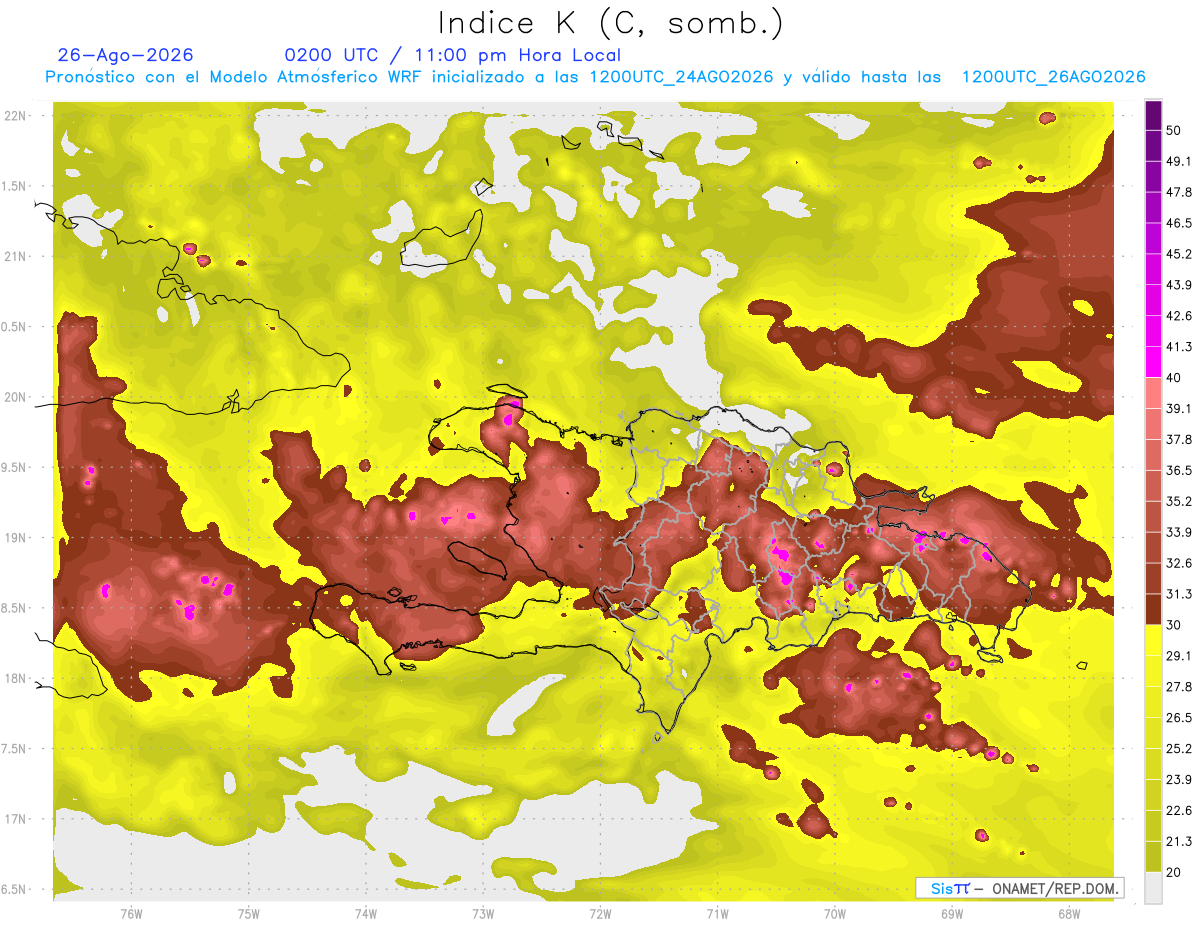The width and height of the screenshot is (1200, 927).
Task: Click the dark brown swatch between 30 and 31.3
Action: [1153, 609]
